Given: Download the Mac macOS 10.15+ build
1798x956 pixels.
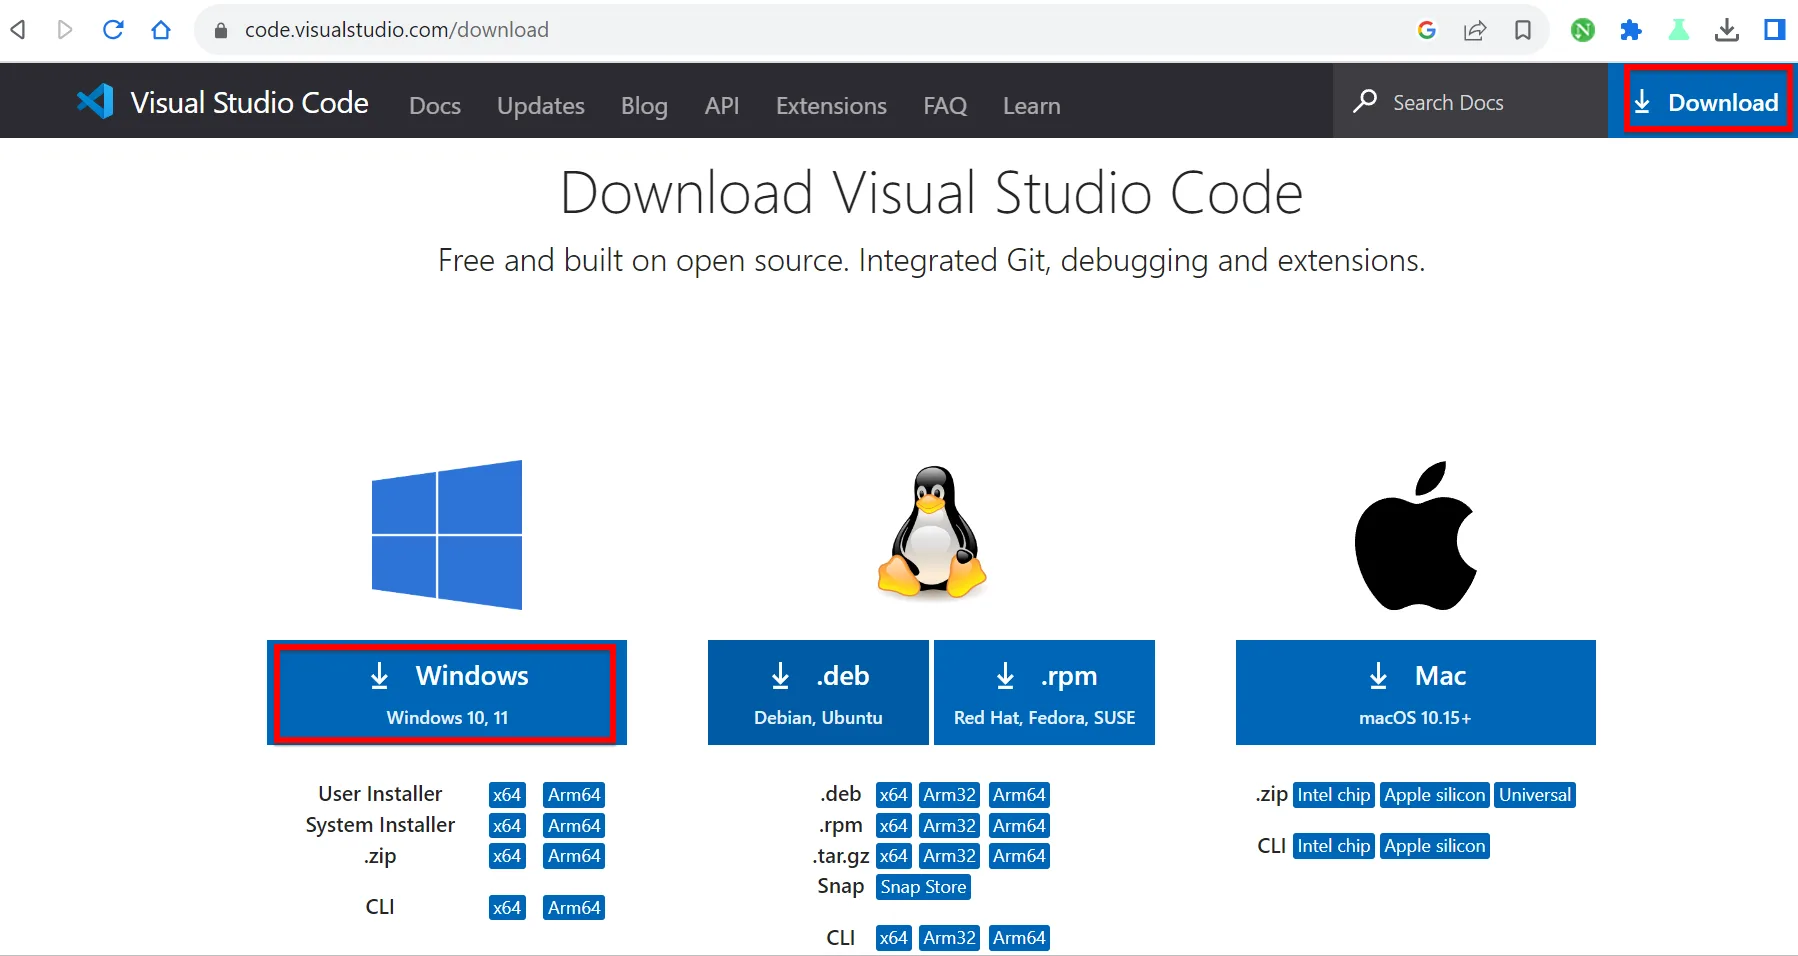Looking at the screenshot, I should tap(1416, 692).
